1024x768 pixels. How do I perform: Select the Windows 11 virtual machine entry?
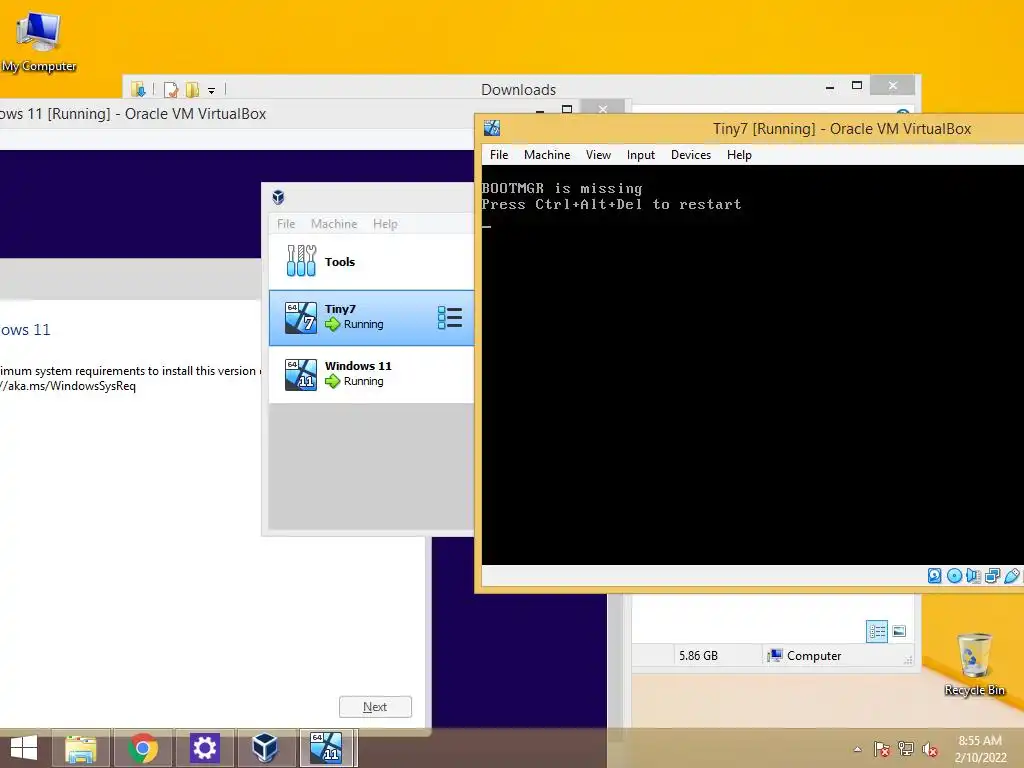[x=371, y=374]
